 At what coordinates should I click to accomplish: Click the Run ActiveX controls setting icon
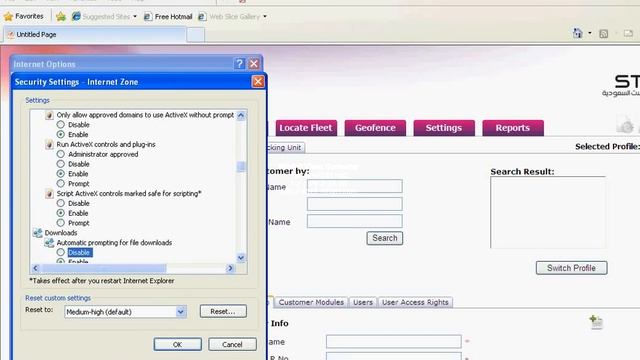point(49,144)
